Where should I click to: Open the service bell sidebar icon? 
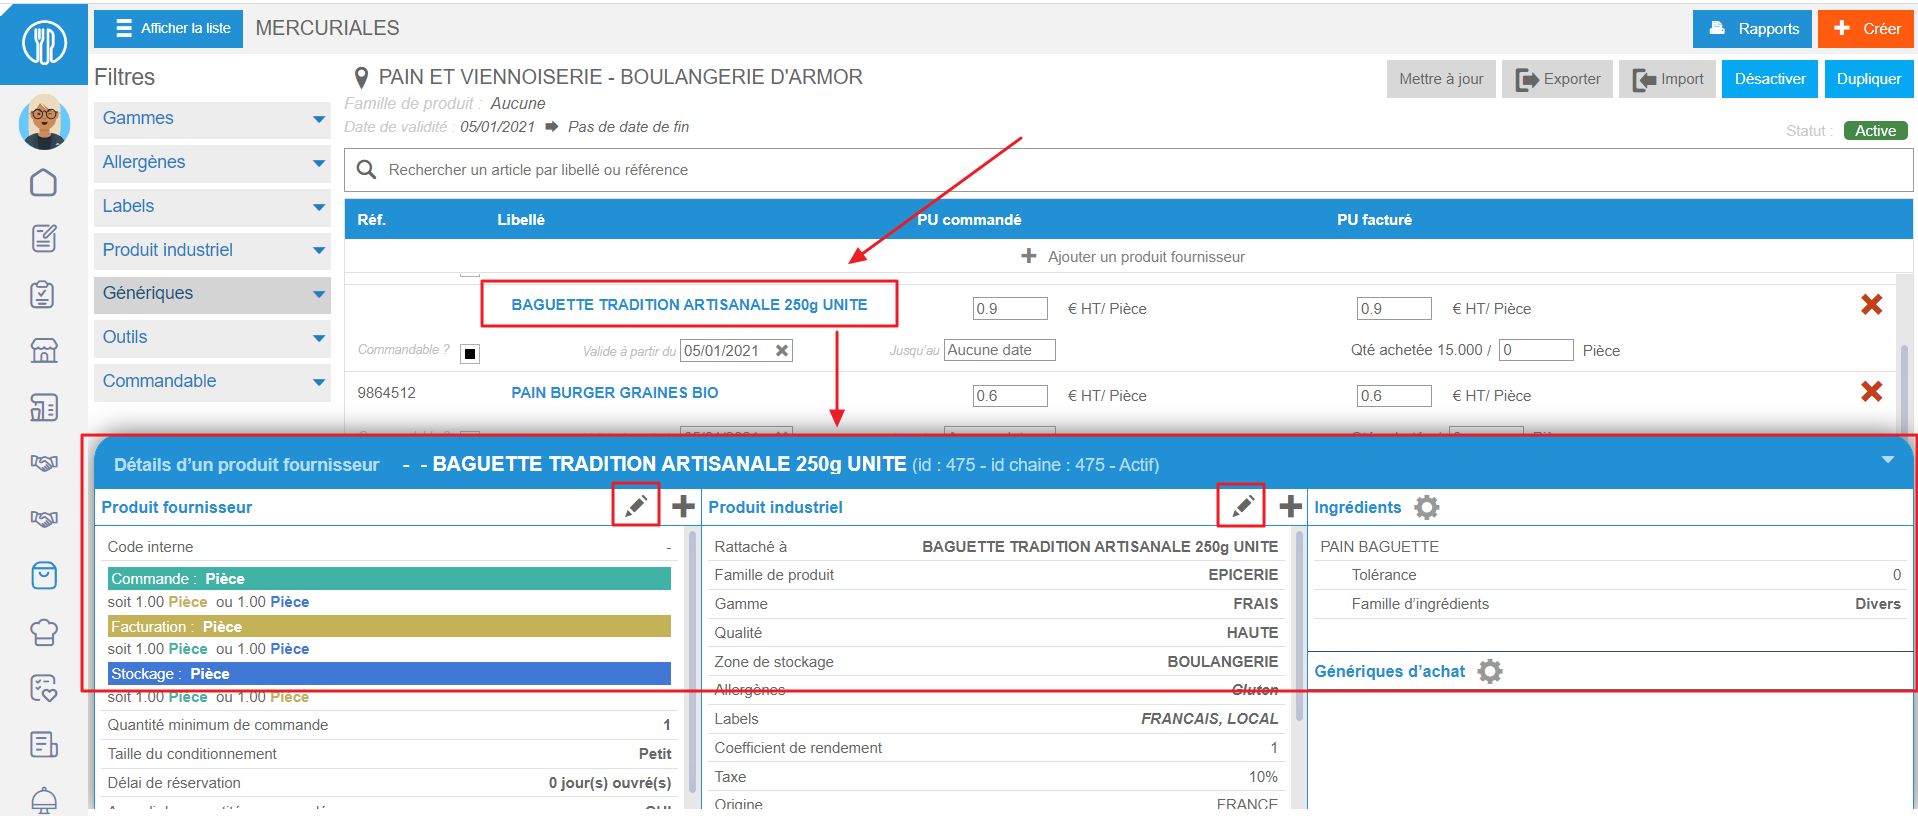(x=44, y=800)
